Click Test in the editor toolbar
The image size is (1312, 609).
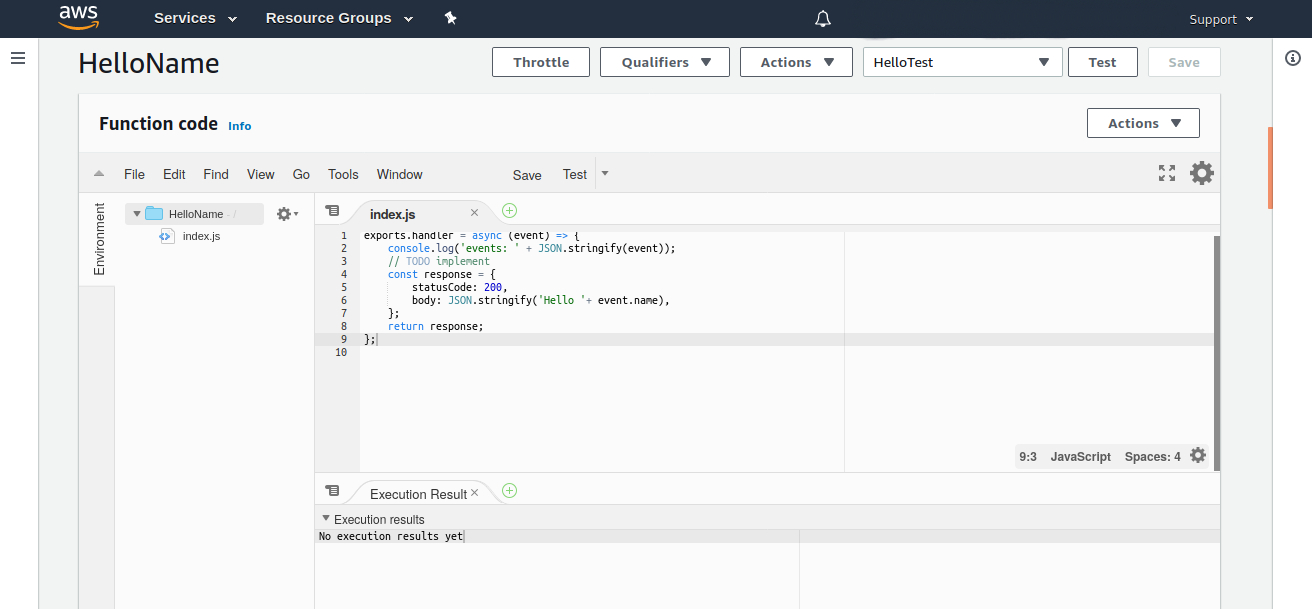tap(575, 174)
